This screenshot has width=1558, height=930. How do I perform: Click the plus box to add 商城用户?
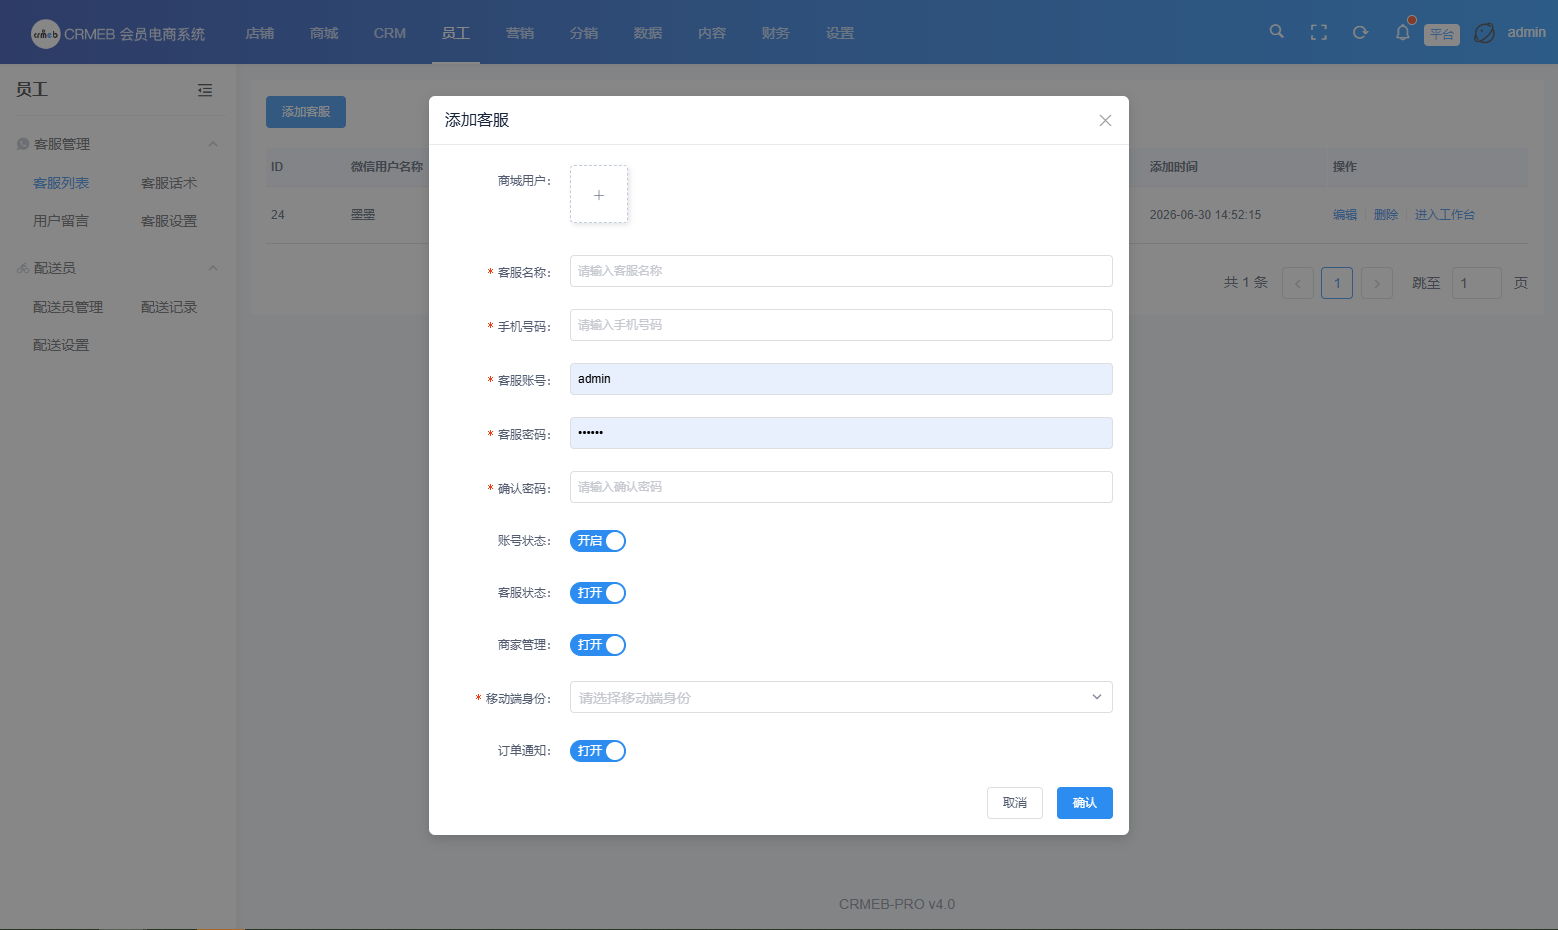click(599, 194)
